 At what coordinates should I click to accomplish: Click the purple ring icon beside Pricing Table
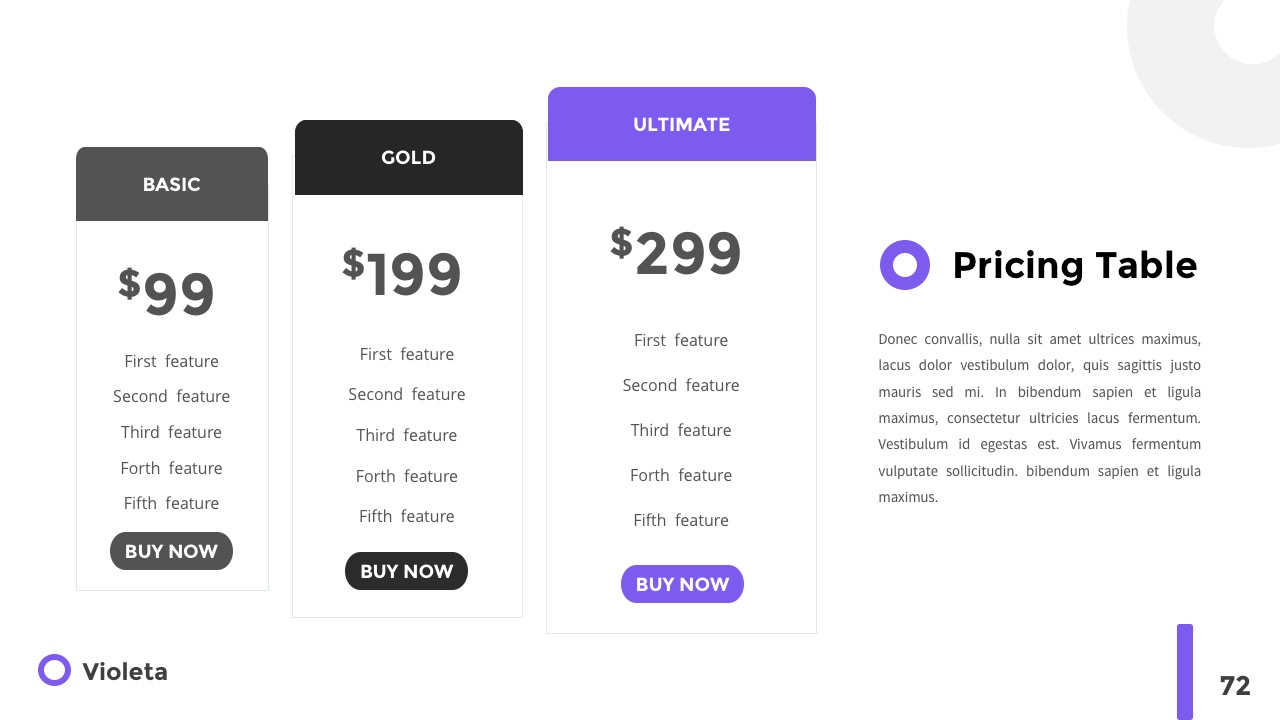point(904,265)
